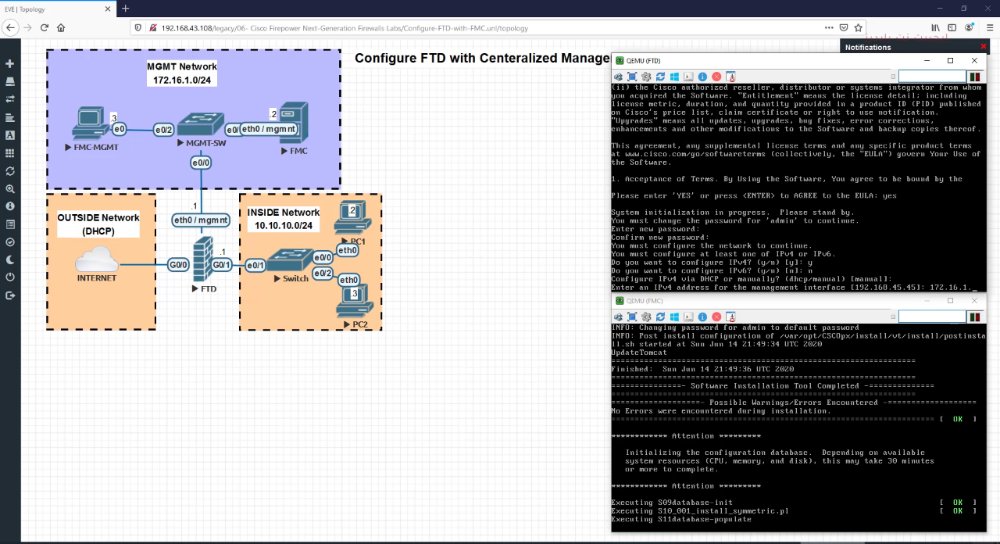Select the Switch node in INSIDE Network
Viewport: 1000px width, 544px height.
pyautogui.click(x=290, y=260)
